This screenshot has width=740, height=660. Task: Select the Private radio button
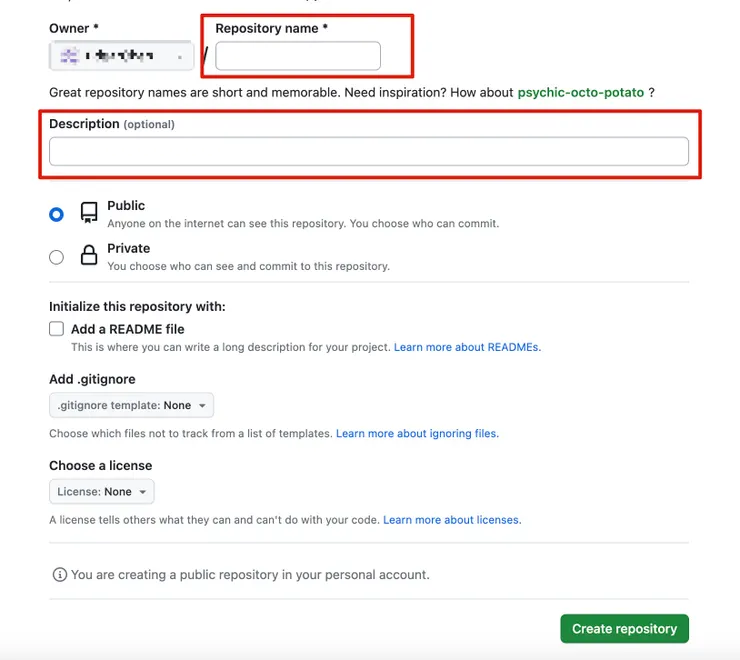(56, 257)
